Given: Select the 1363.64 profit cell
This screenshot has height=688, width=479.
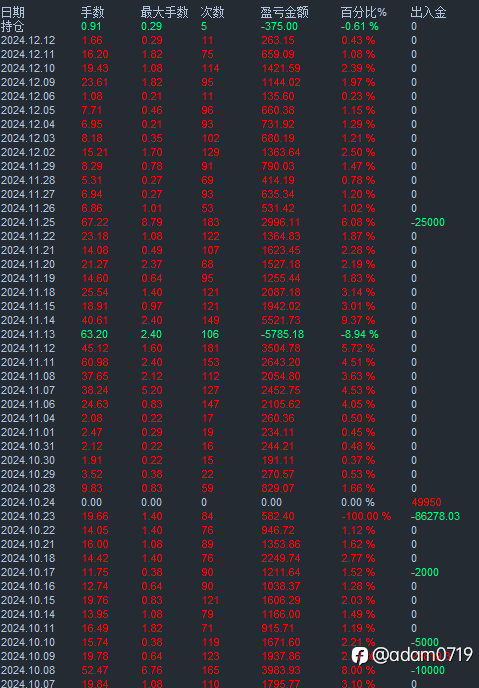Looking at the screenshot, I should point(281,153).
